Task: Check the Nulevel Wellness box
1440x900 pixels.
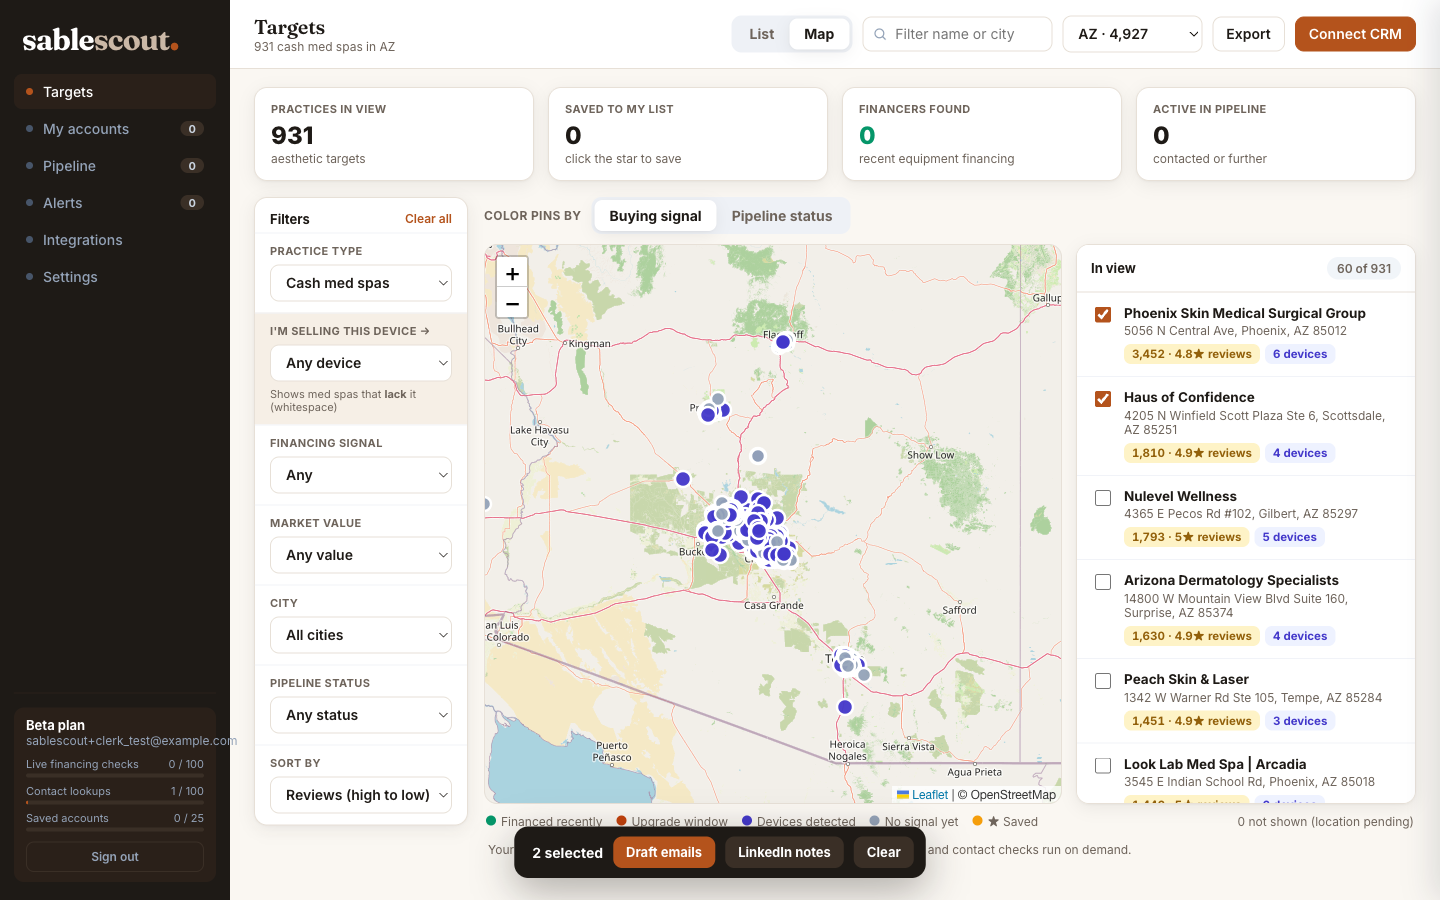Action: point(1103,497)
